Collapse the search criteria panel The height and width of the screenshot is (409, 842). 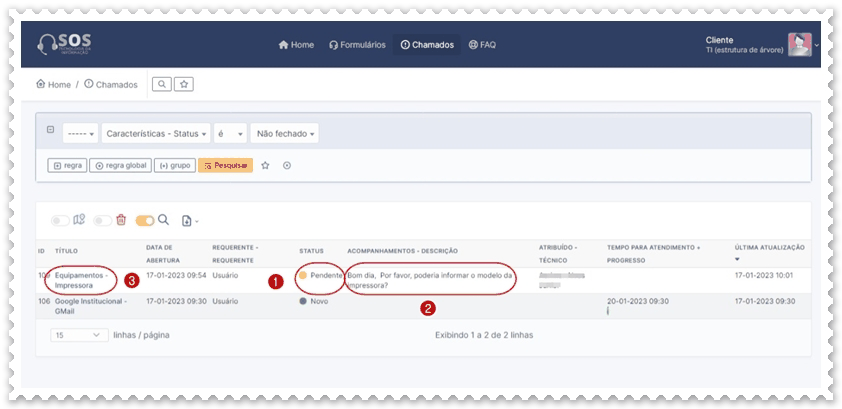[x=50, y=130]
